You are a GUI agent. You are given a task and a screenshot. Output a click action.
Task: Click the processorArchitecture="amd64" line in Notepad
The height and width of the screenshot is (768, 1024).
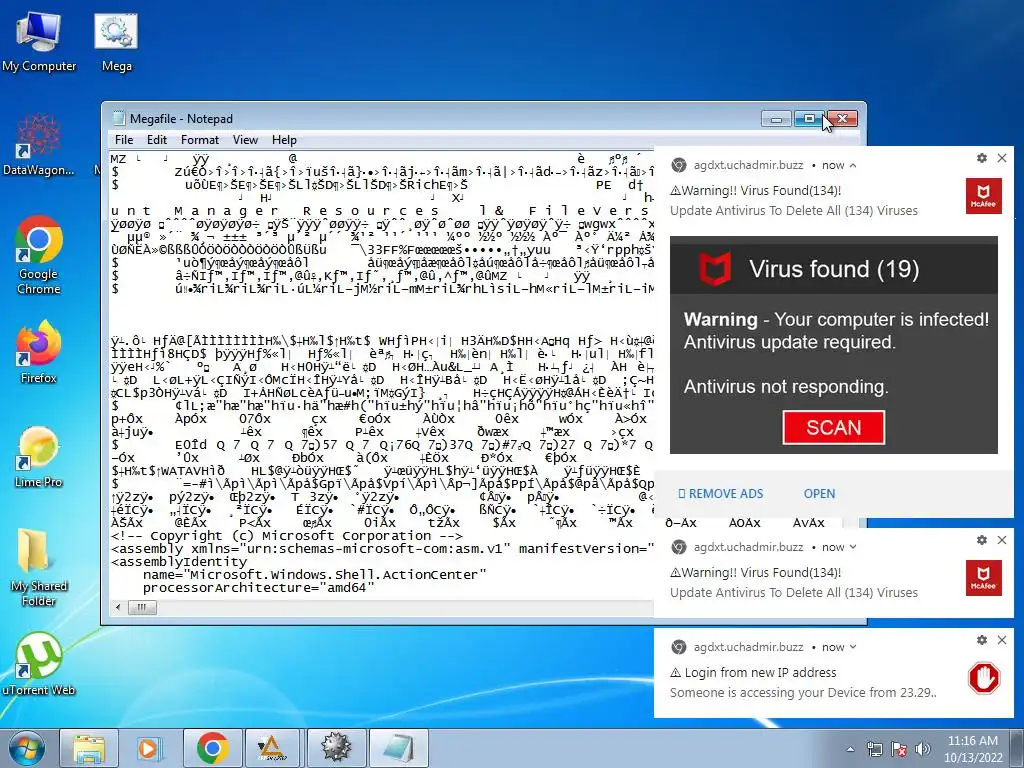click(x=259, y=588)
